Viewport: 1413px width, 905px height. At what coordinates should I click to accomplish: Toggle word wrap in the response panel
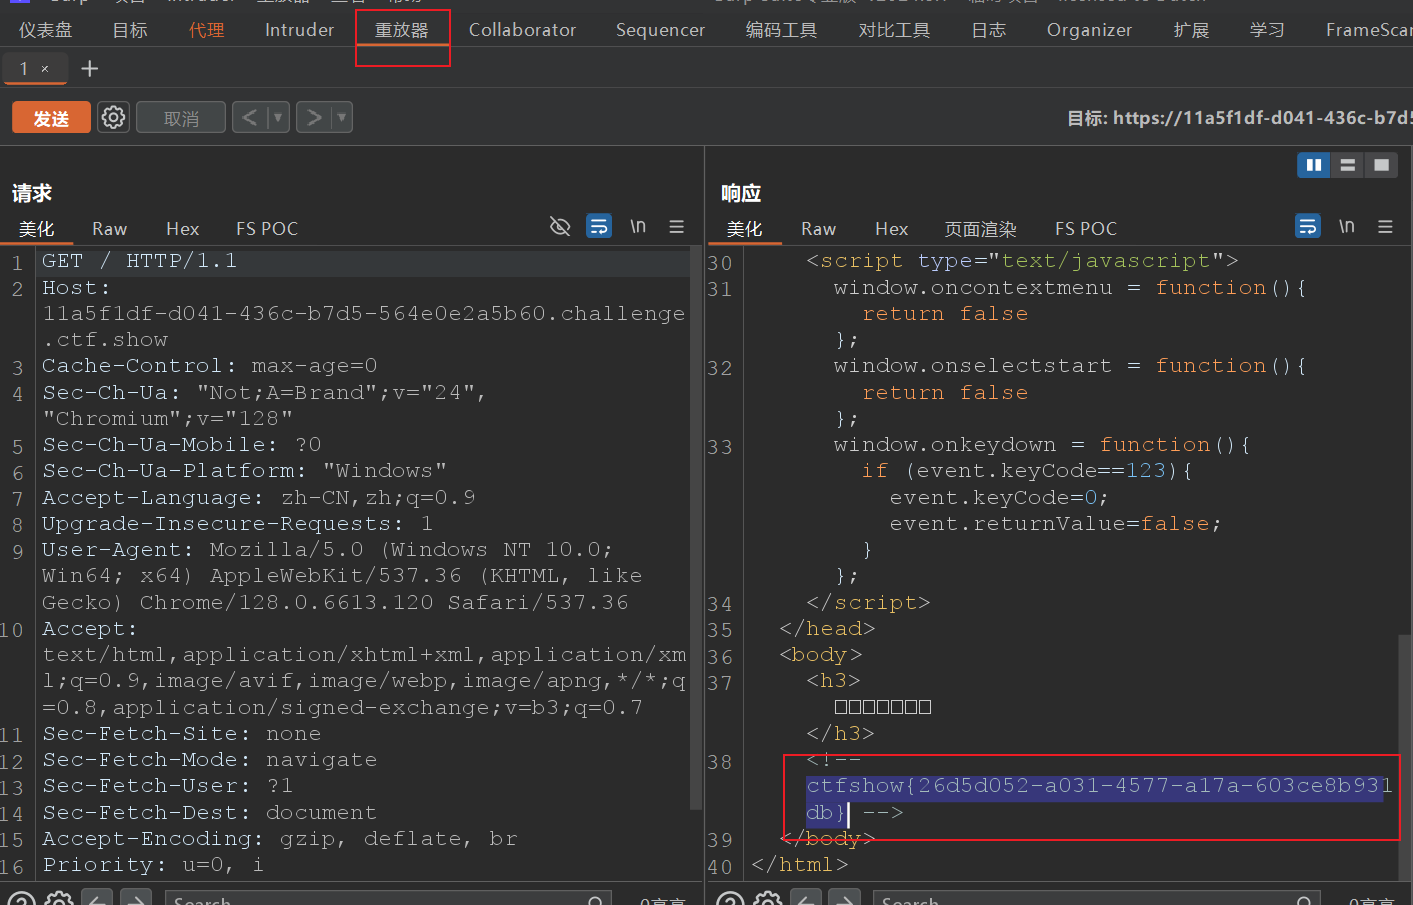pyautogui.click(x=1307, y=227)
